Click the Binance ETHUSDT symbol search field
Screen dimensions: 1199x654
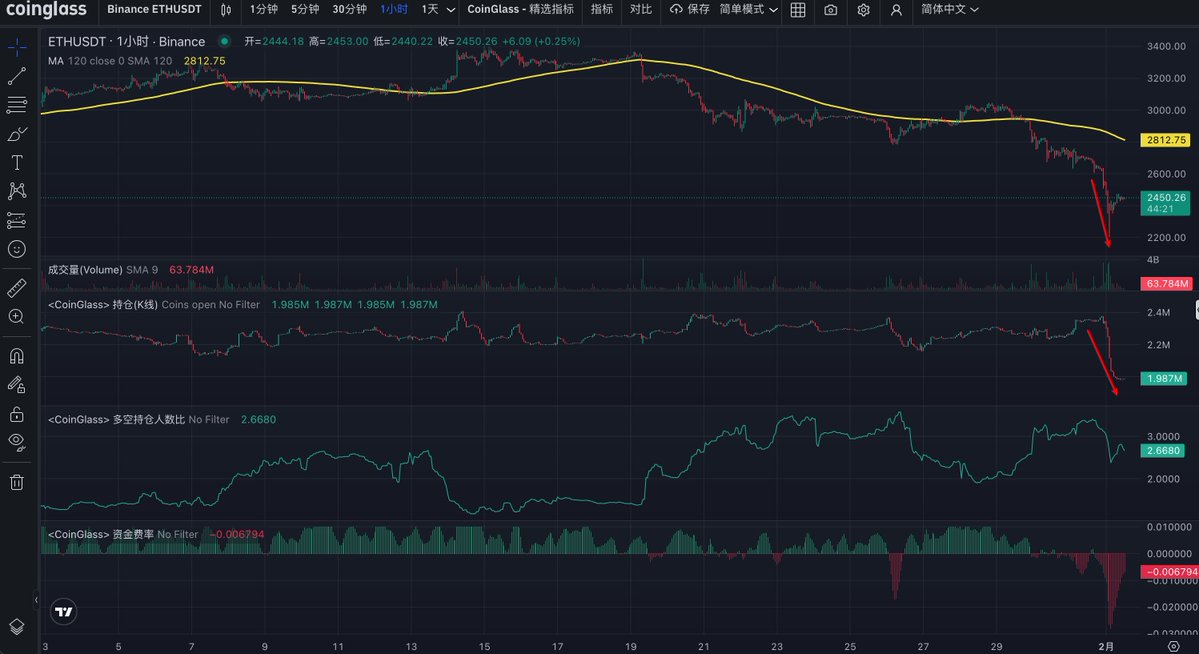click(x=154, y=10)
